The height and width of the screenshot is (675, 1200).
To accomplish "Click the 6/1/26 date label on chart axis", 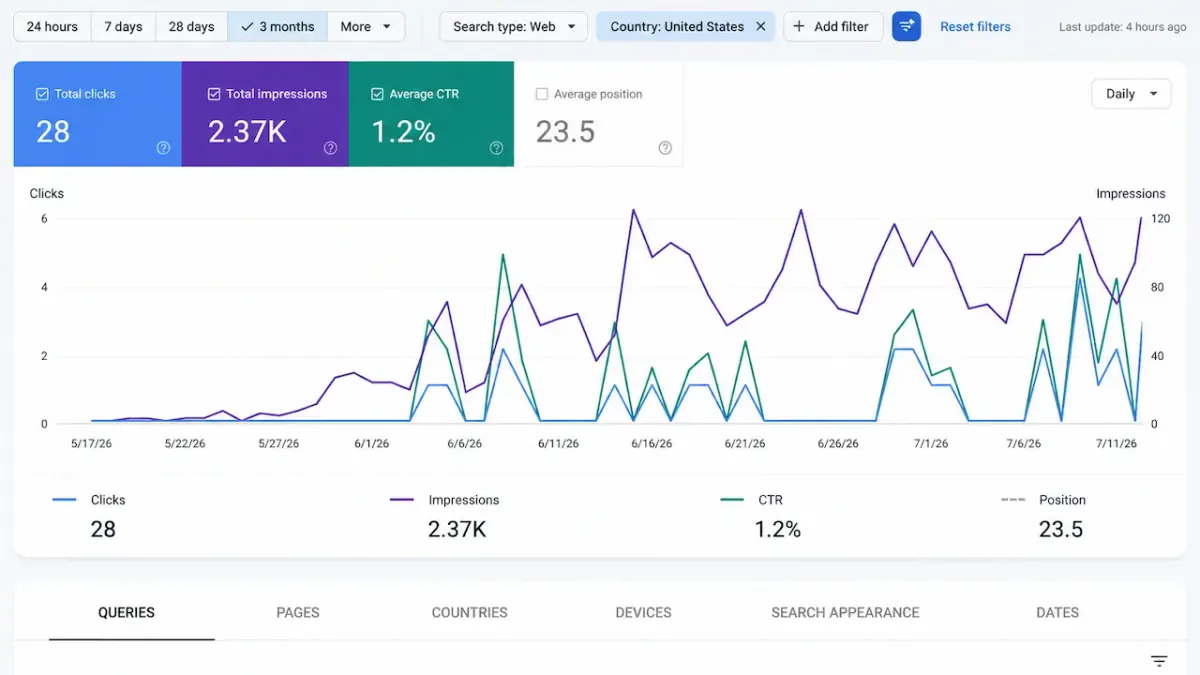I will [371, 443].
